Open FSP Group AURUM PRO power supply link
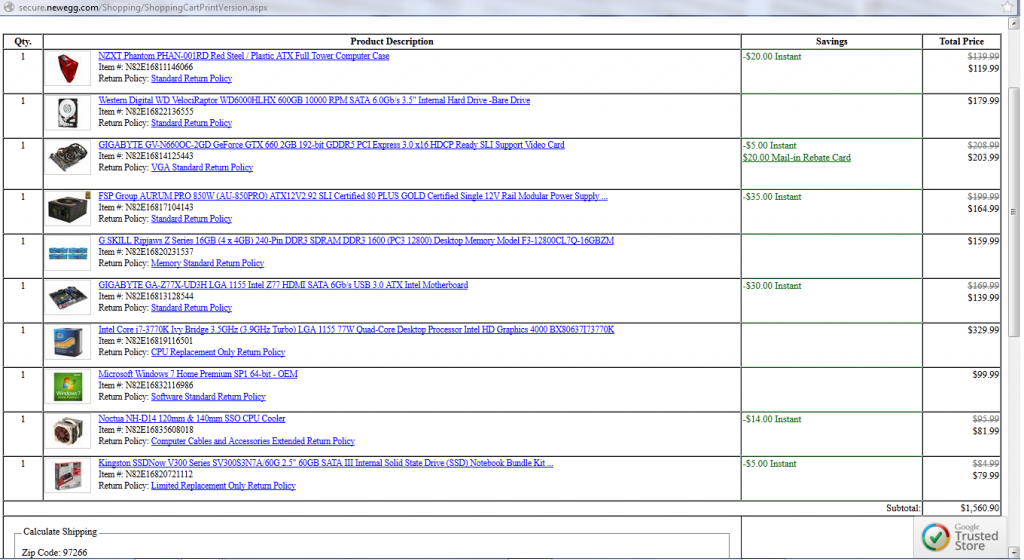Viewport: 1024px width, 560px height. coord(353,196)
